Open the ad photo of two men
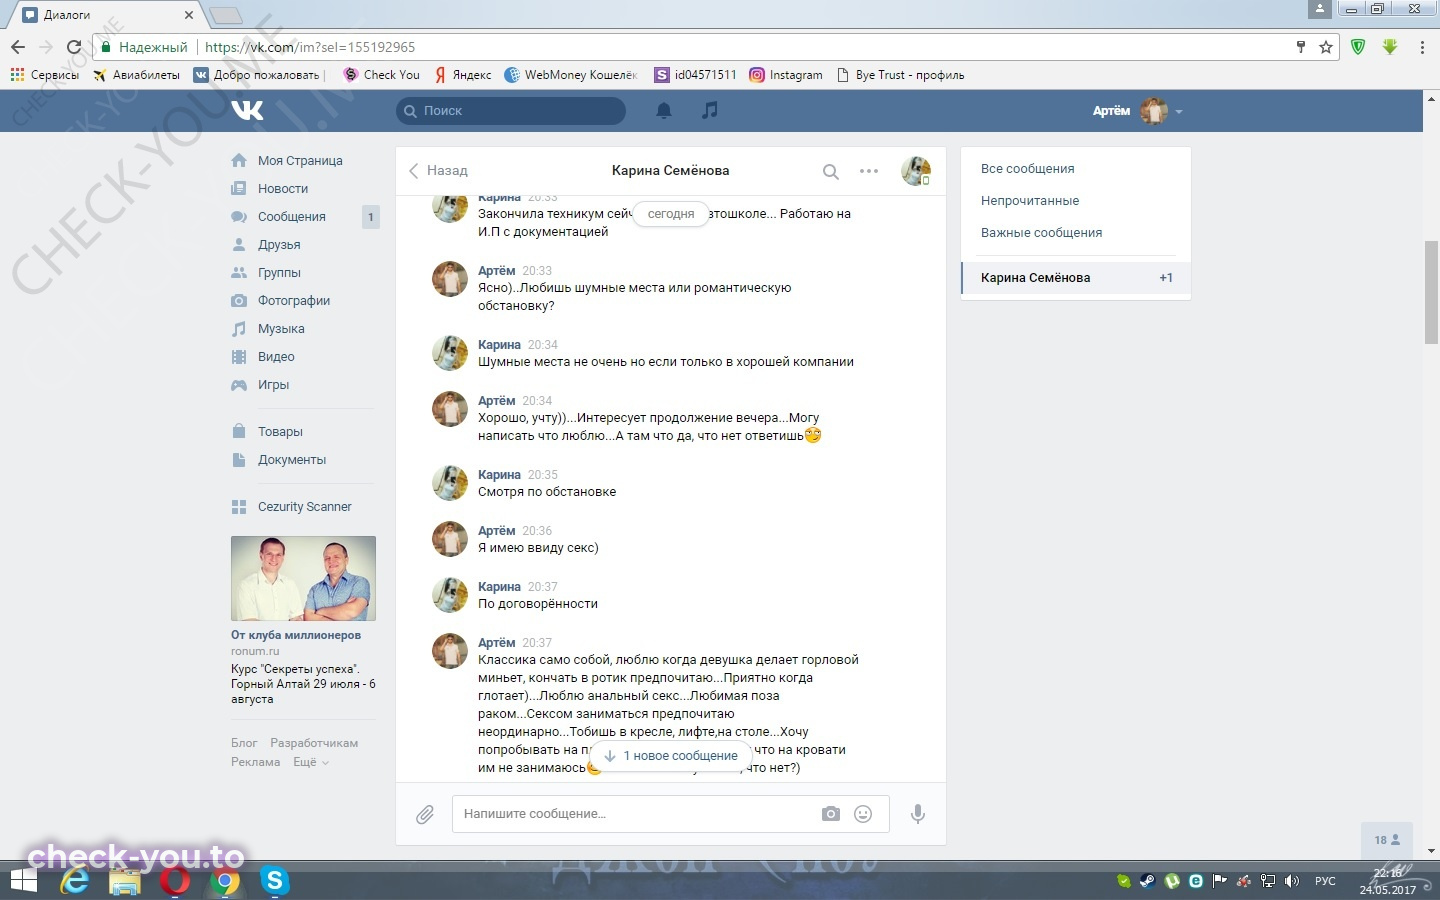 coord(303,579)
